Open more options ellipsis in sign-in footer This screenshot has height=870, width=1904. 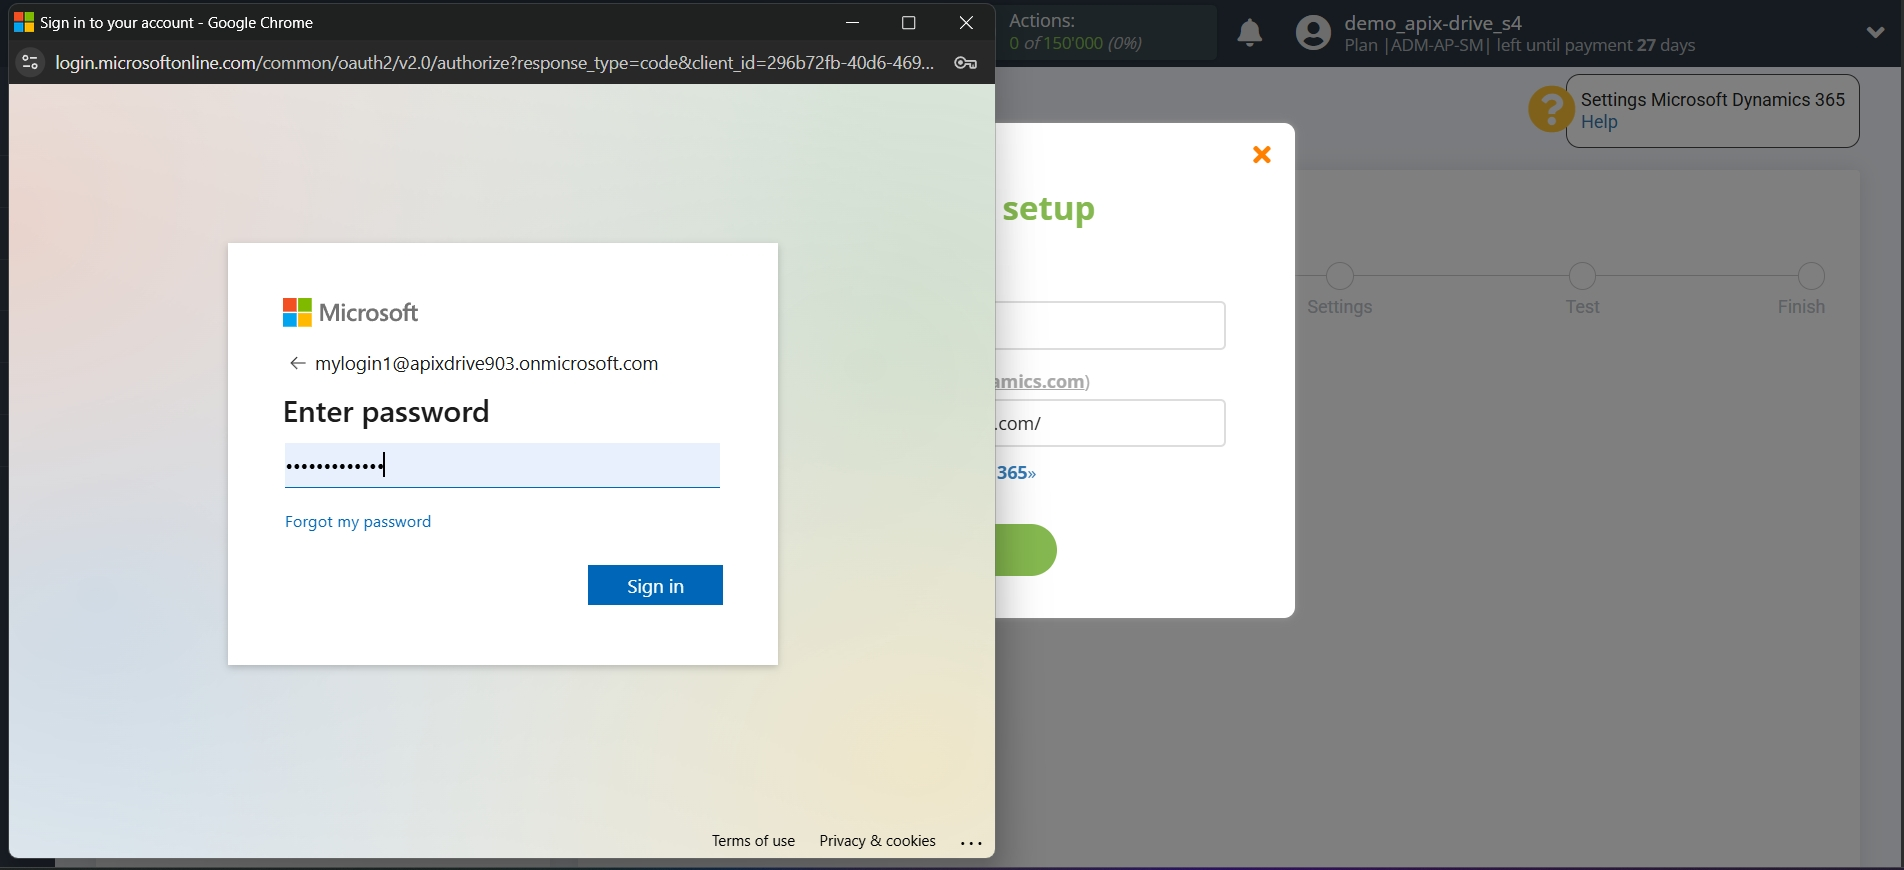[971, 843]
